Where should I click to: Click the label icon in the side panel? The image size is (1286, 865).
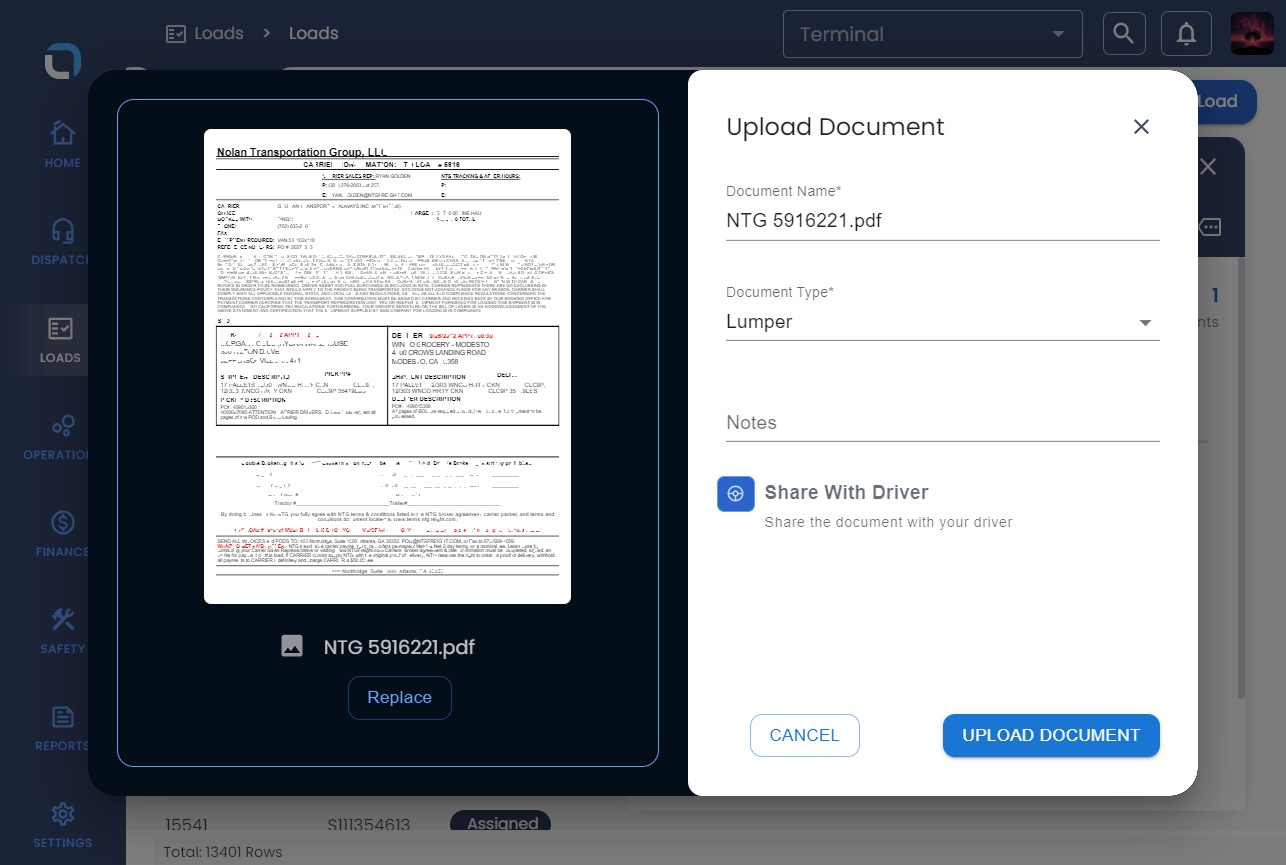pos(1209,227)
